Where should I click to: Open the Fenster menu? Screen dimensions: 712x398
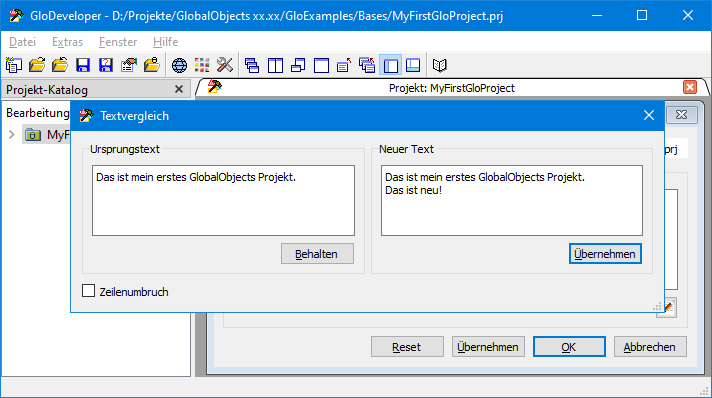[118, 42]
